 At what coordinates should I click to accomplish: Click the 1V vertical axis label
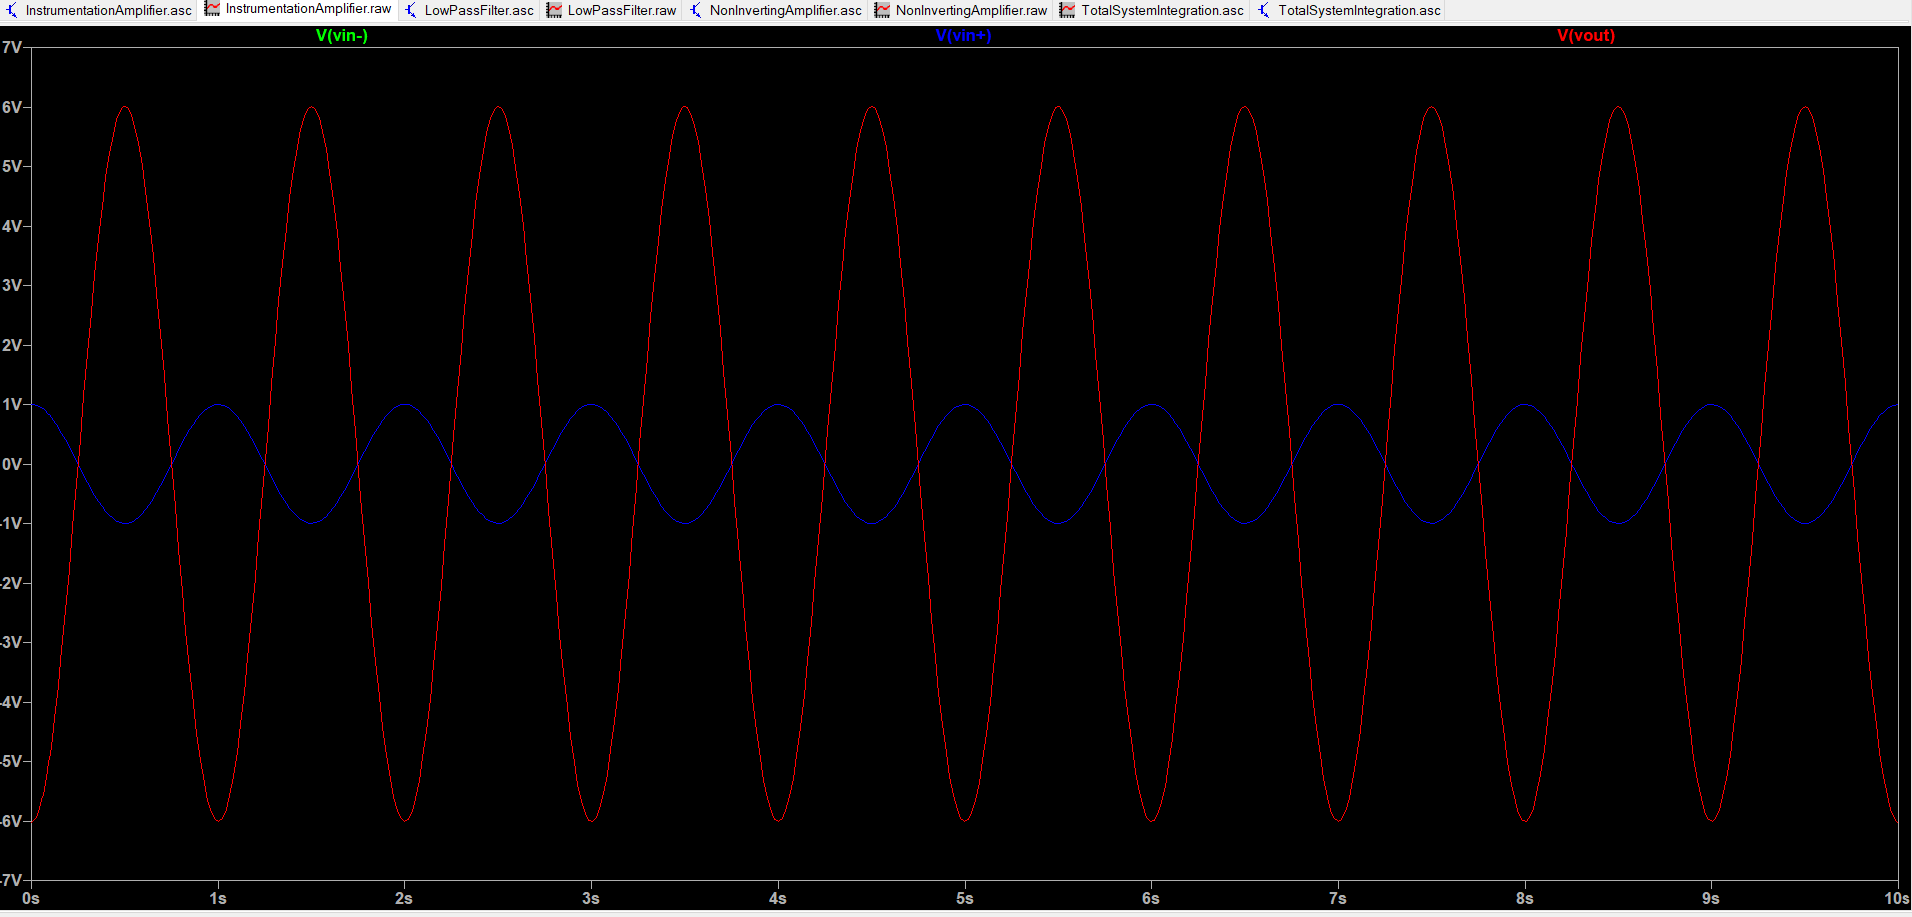pyautogui.click(x=11, y=404)
